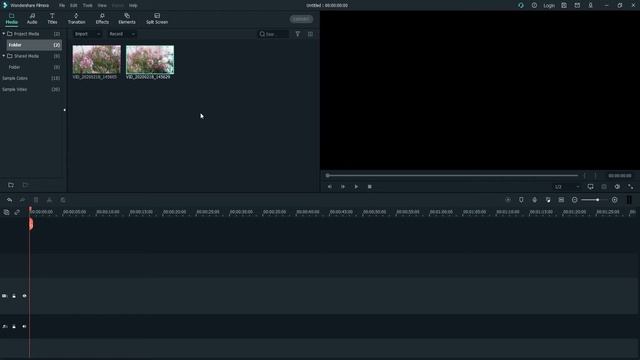Click the red timeline playhead handle
640x360 pixels.
click(x=31, y=223)
